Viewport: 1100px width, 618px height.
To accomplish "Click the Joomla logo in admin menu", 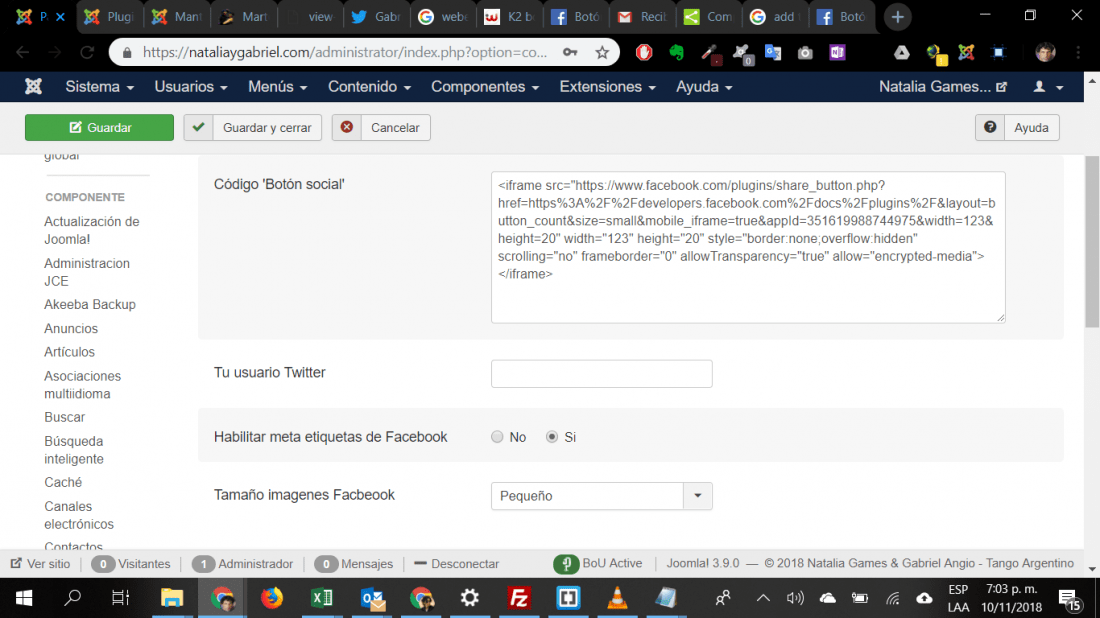I will point(33,87).
